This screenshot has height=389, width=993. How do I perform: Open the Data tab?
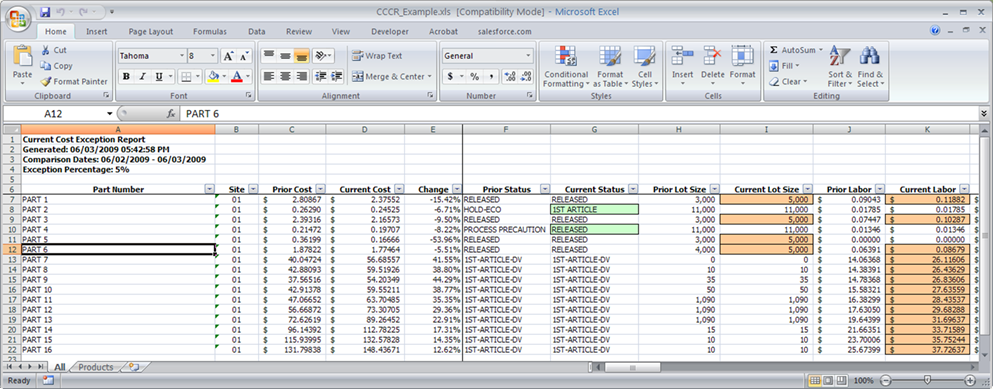[x=256, y=31]
